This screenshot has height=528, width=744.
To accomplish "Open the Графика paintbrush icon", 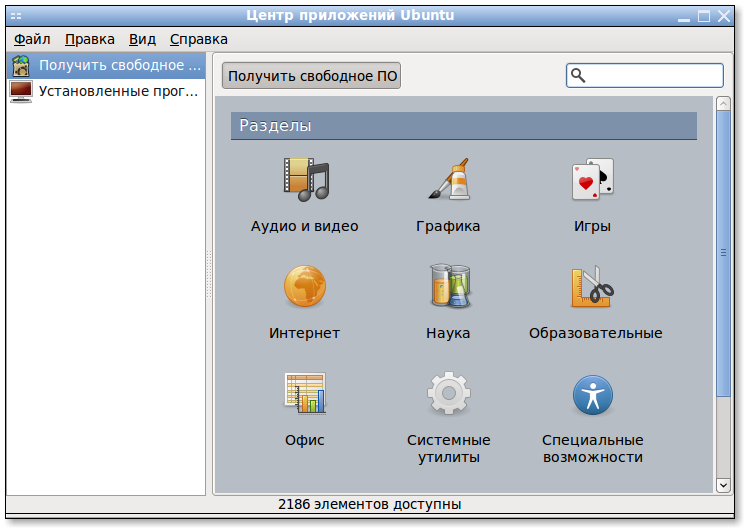I will [x=449, y=179].
